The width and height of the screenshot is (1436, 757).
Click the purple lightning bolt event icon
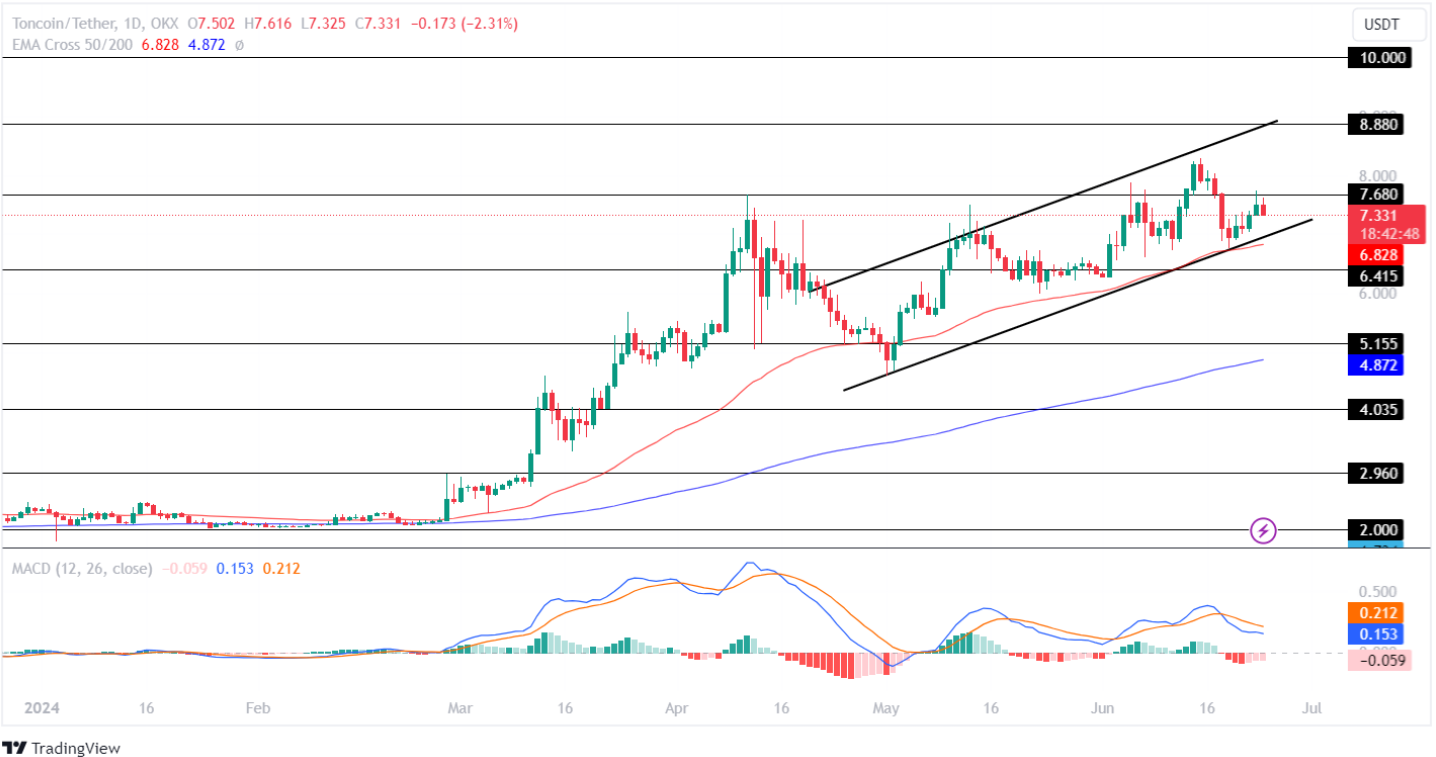(x=1264, y=531)
